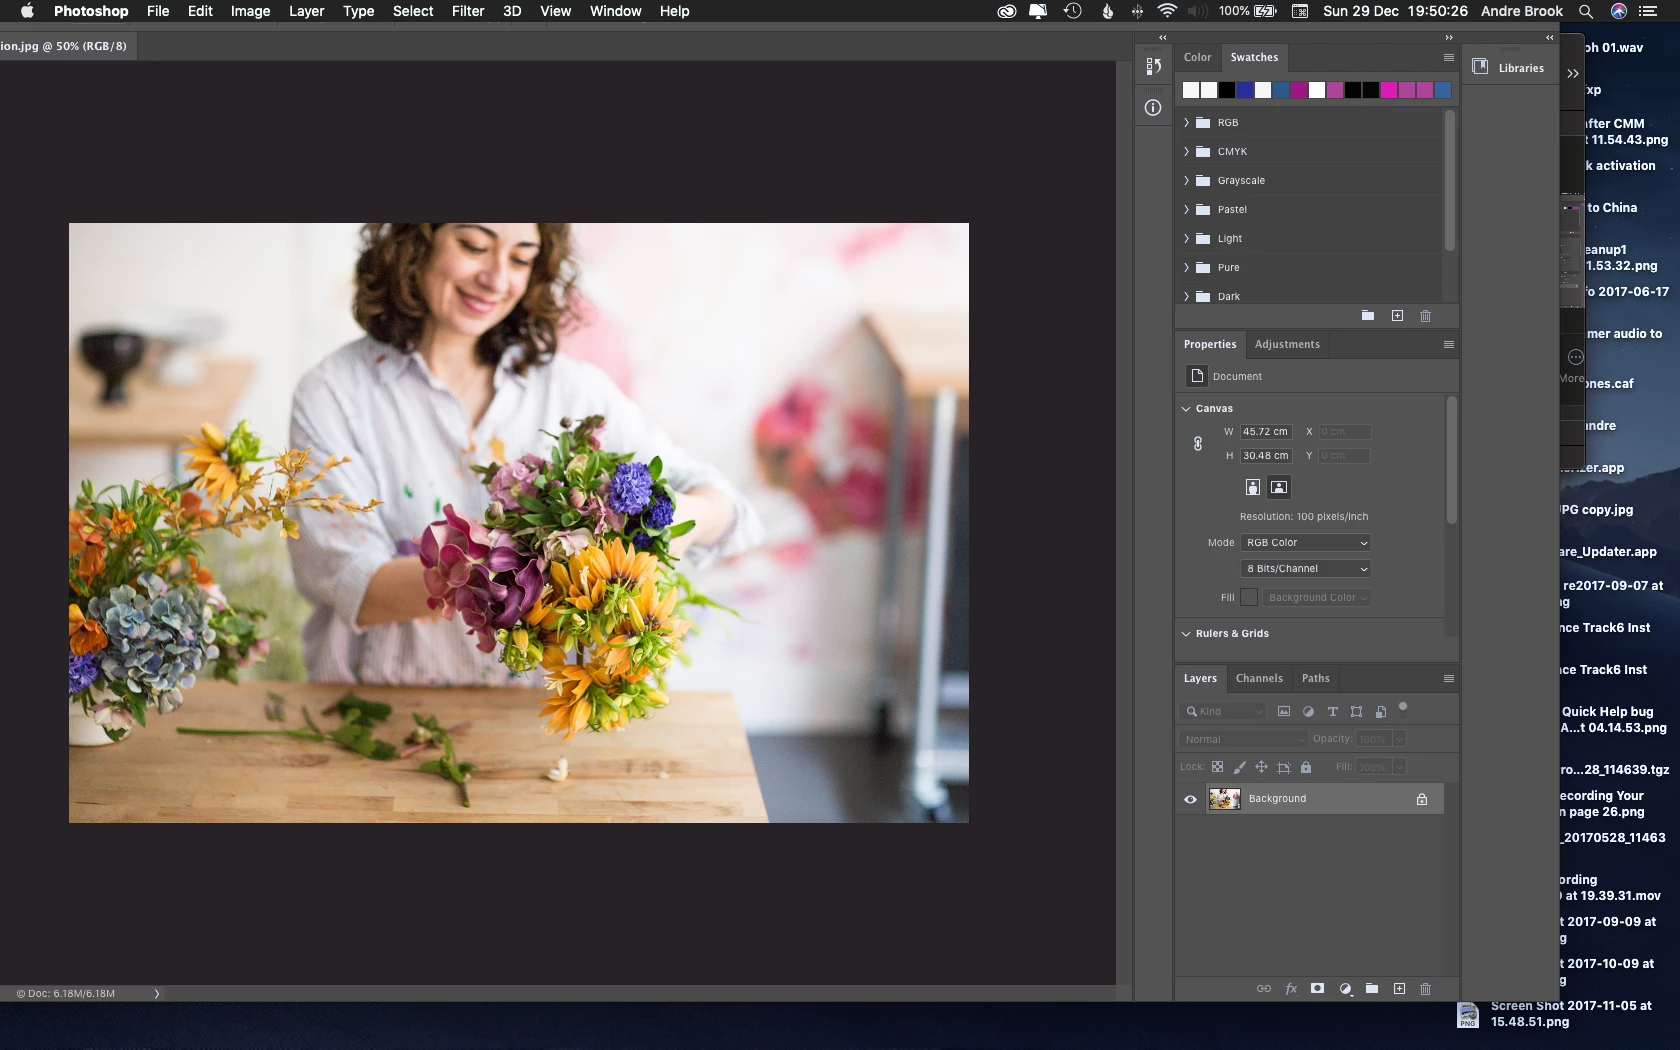This screenshot has height=1050, width=1680.
Task: Create new swatch in Swatches panel
Action: [x=1397, y=316]
